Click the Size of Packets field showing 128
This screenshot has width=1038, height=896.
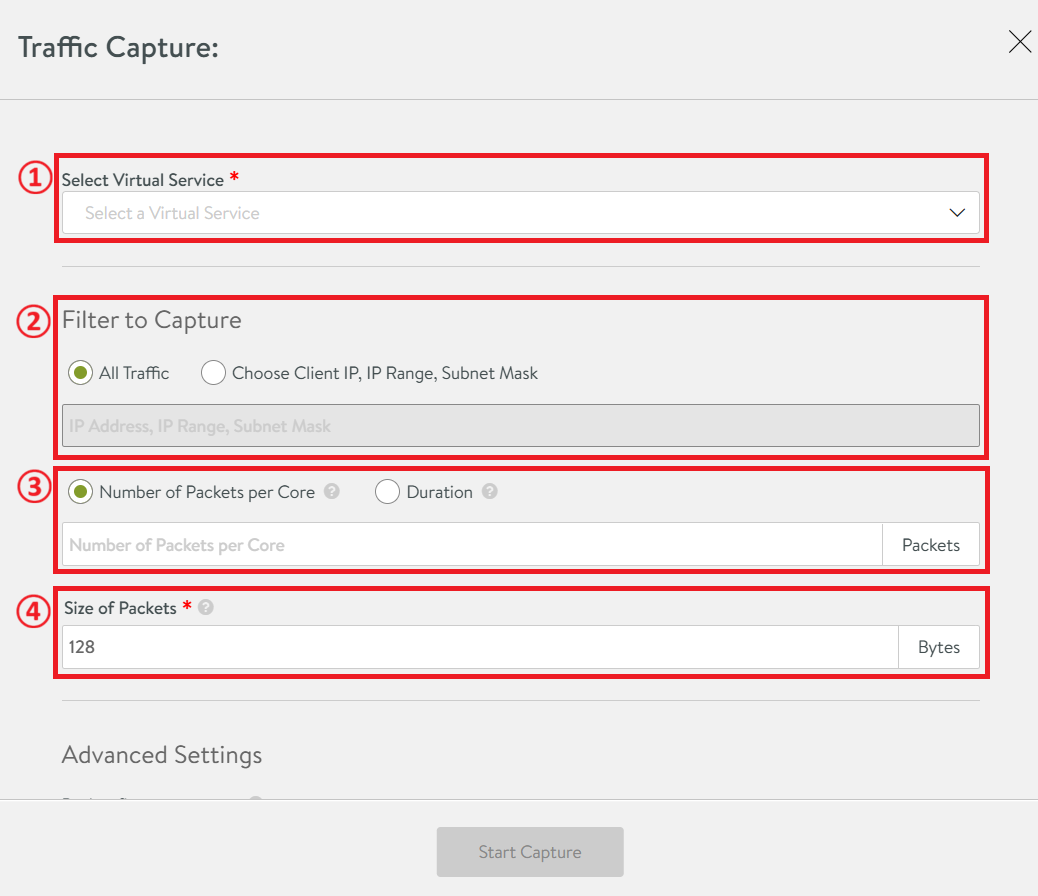point(480,647)
